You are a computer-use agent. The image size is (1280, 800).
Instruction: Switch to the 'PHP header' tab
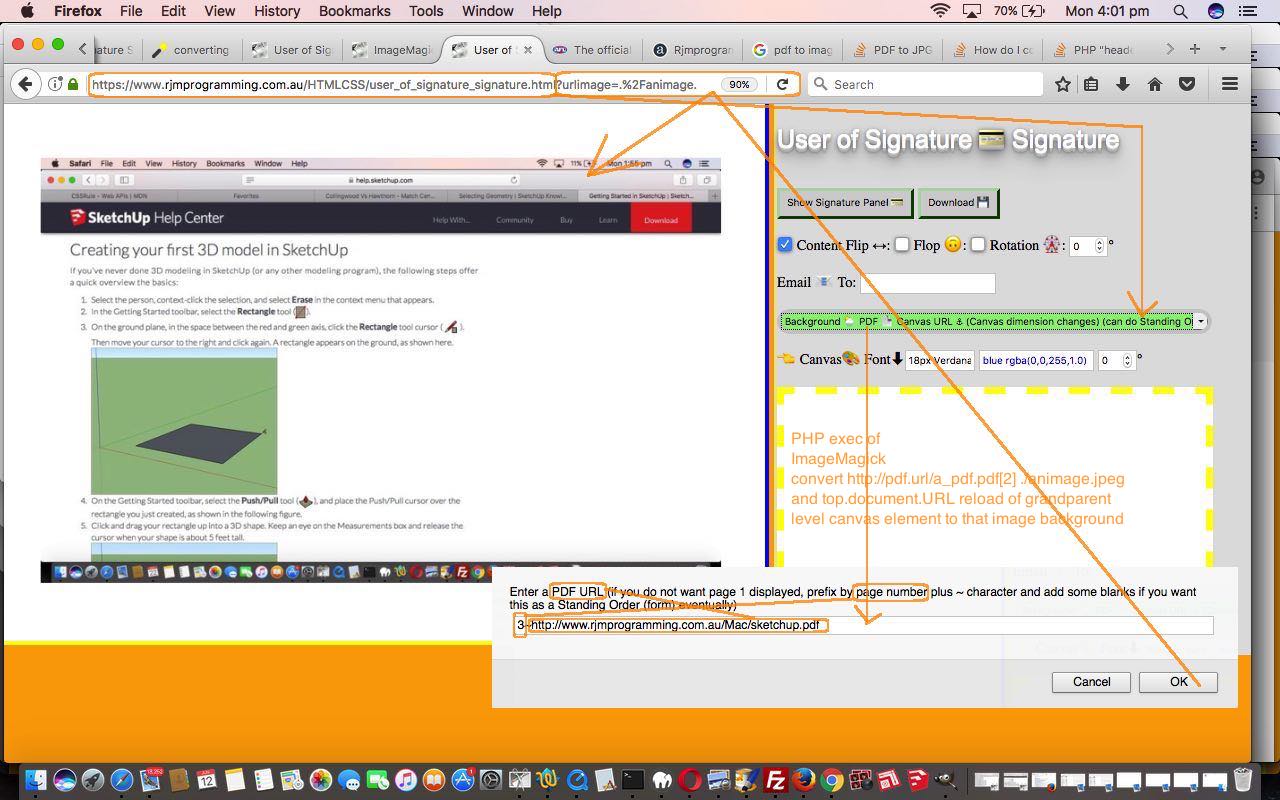[1092, 49]
